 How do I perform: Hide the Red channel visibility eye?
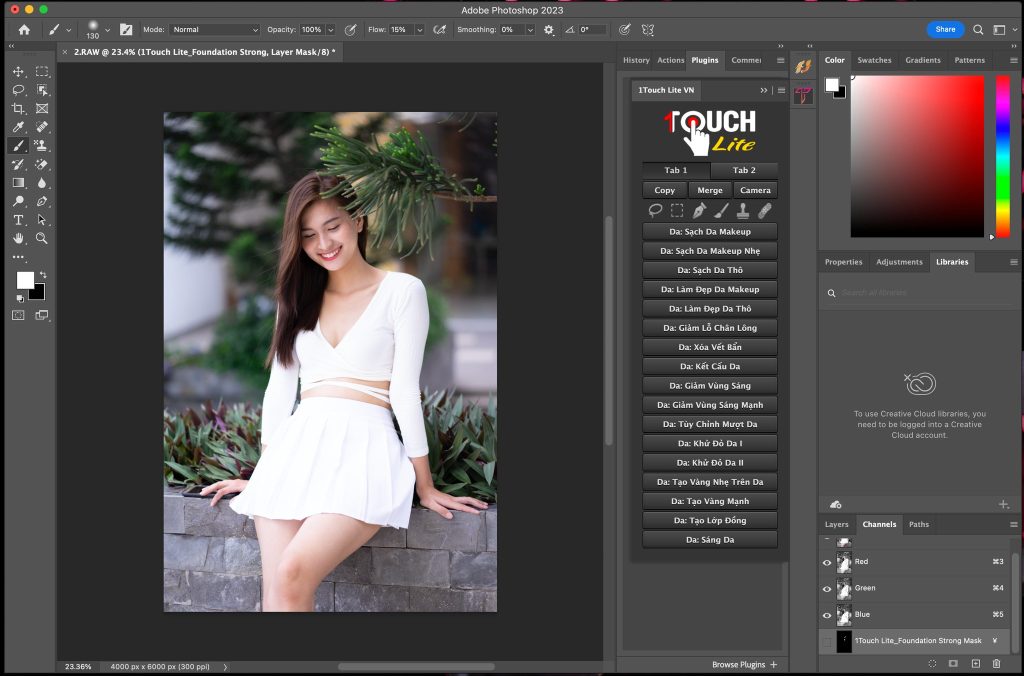[x=827, y=562]
